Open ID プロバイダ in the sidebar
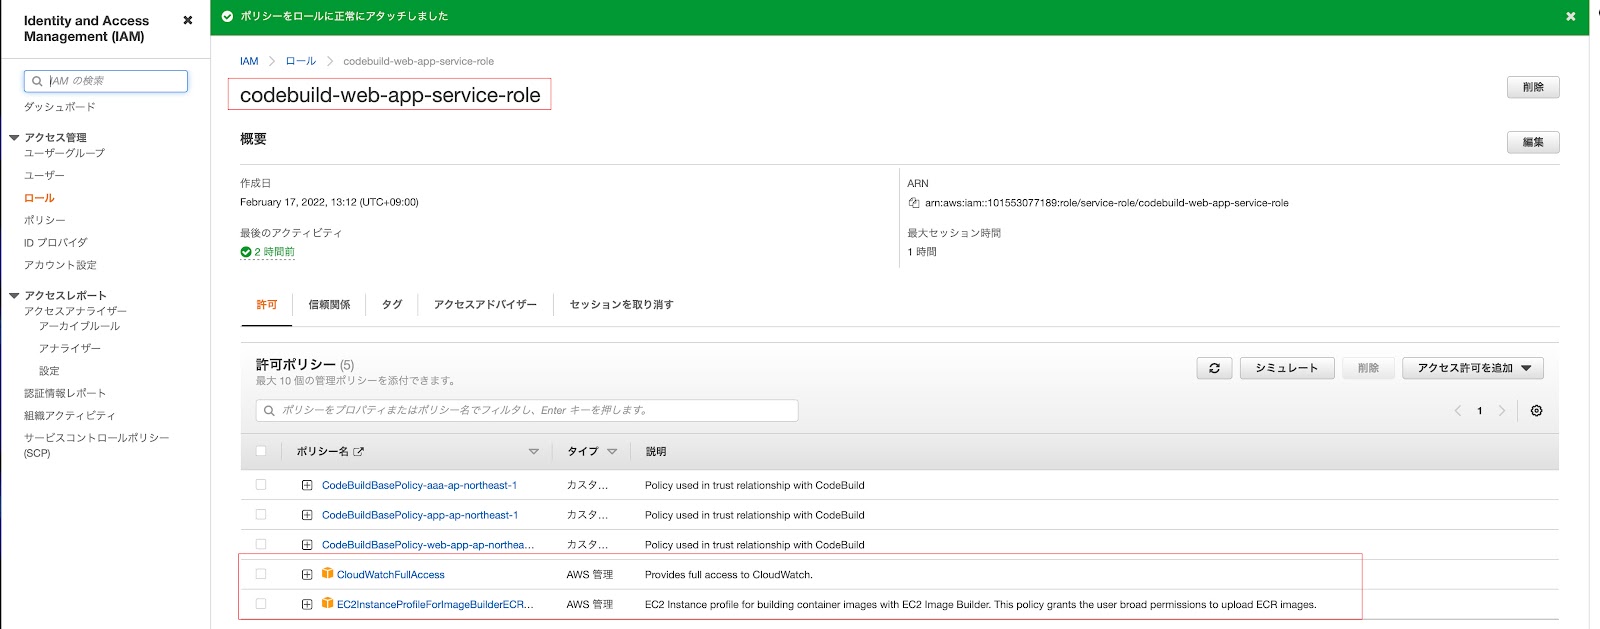 [x=56, y=243]
